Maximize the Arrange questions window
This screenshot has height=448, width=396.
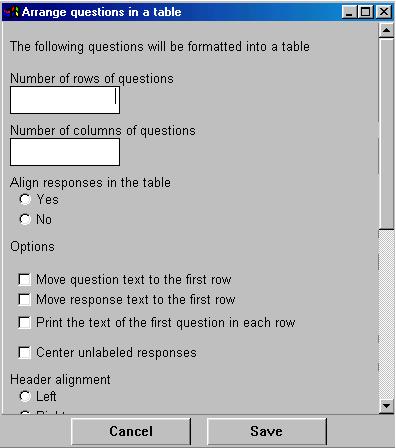366,12
